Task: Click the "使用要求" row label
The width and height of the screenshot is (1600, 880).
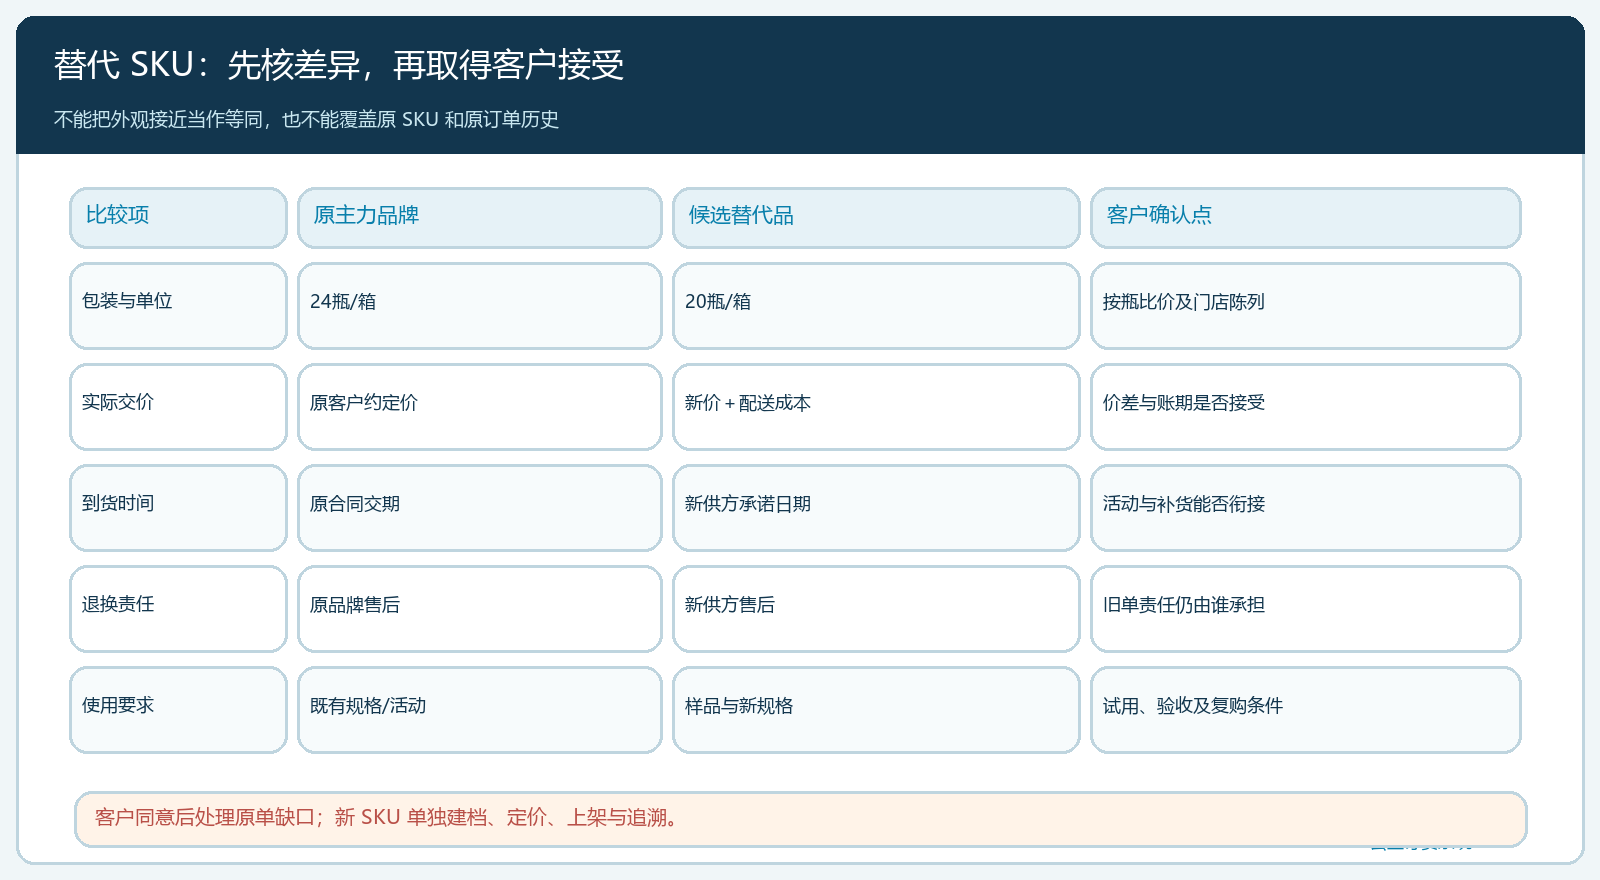Action: (178, 710)
